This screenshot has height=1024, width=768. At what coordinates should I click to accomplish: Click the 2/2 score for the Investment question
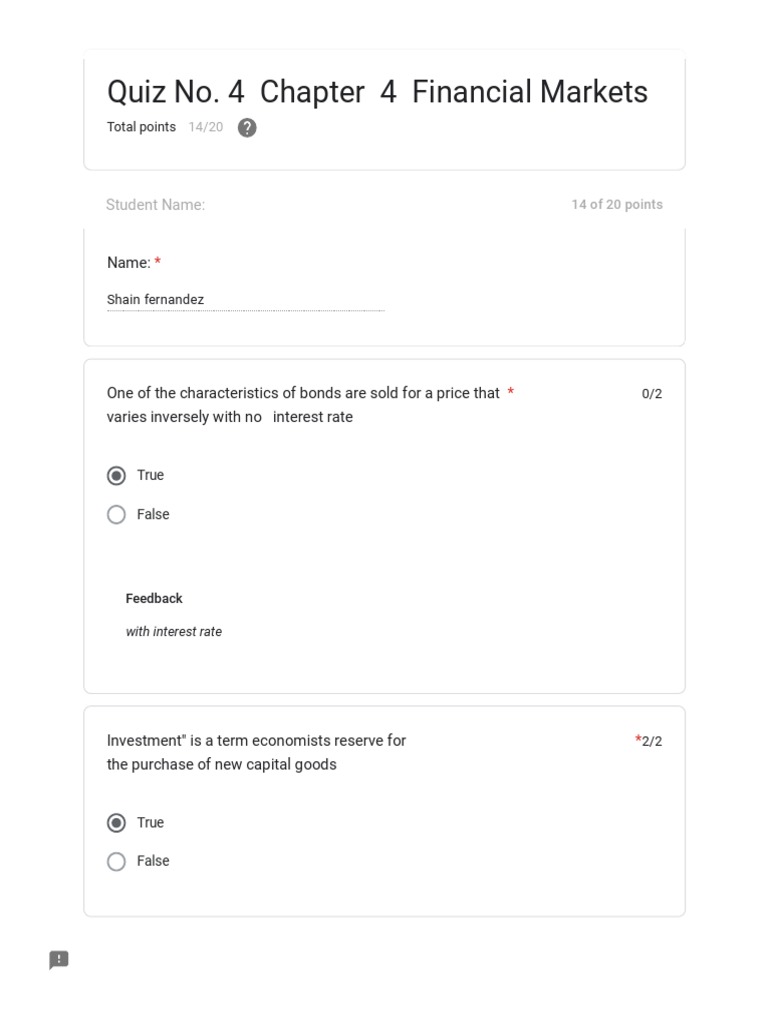651,741
